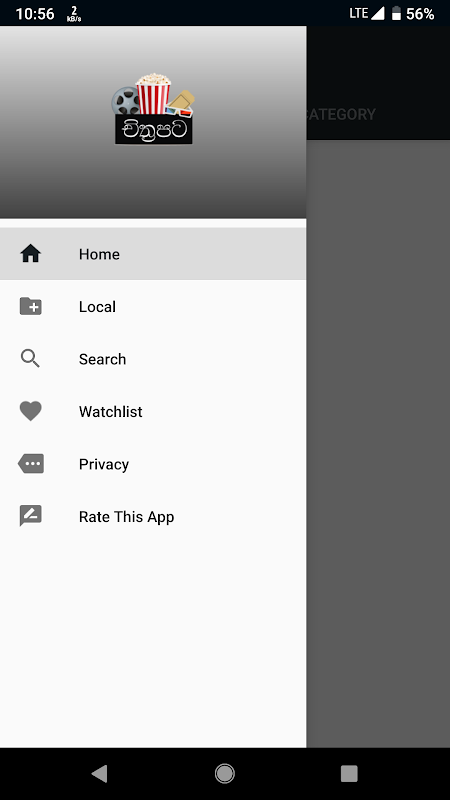450x800 pixels.
Task: Open the Privacy menu entry
Action: click(x=153, y=464)
